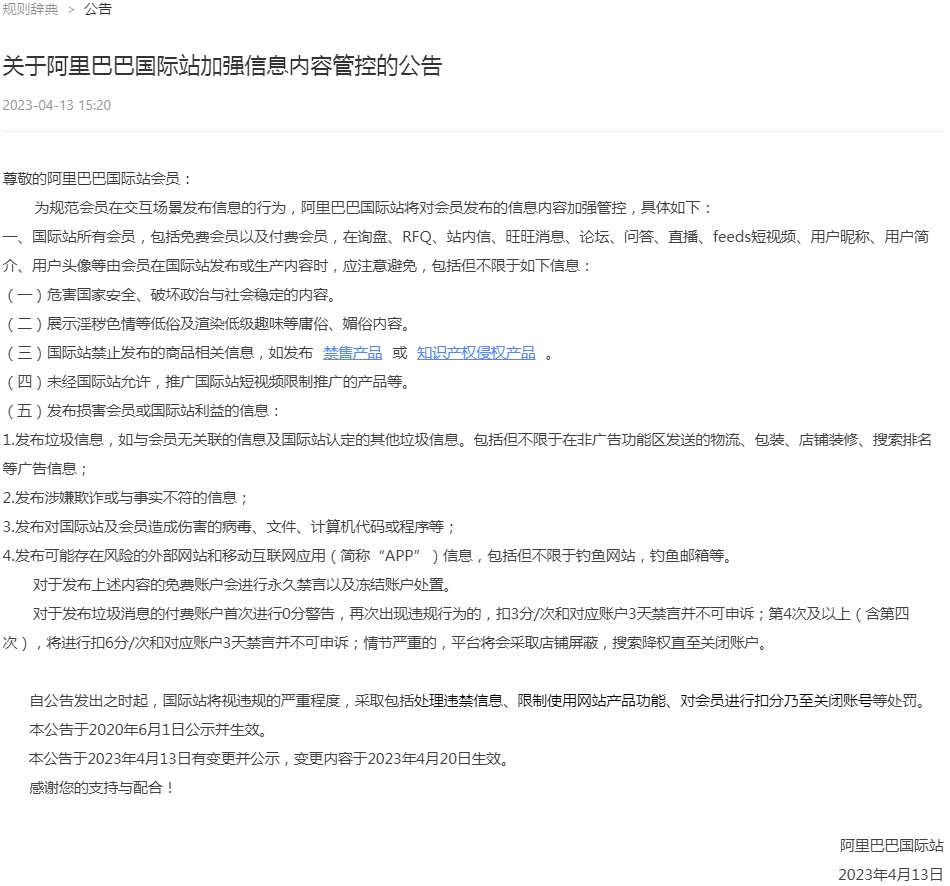Click the timestamp 2023-04-13 15:20

57,105
